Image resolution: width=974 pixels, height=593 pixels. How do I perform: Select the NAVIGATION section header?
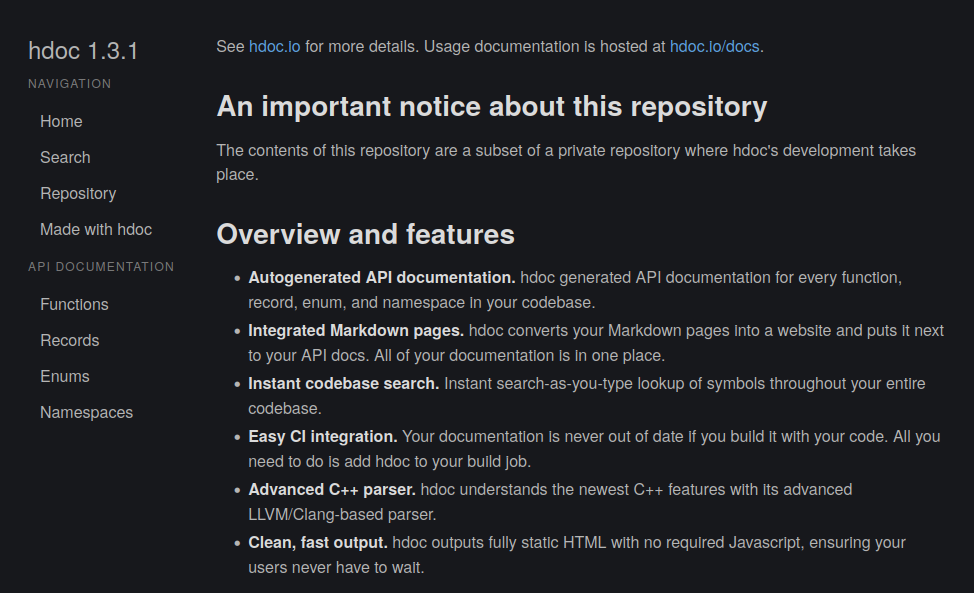point(69,84)
